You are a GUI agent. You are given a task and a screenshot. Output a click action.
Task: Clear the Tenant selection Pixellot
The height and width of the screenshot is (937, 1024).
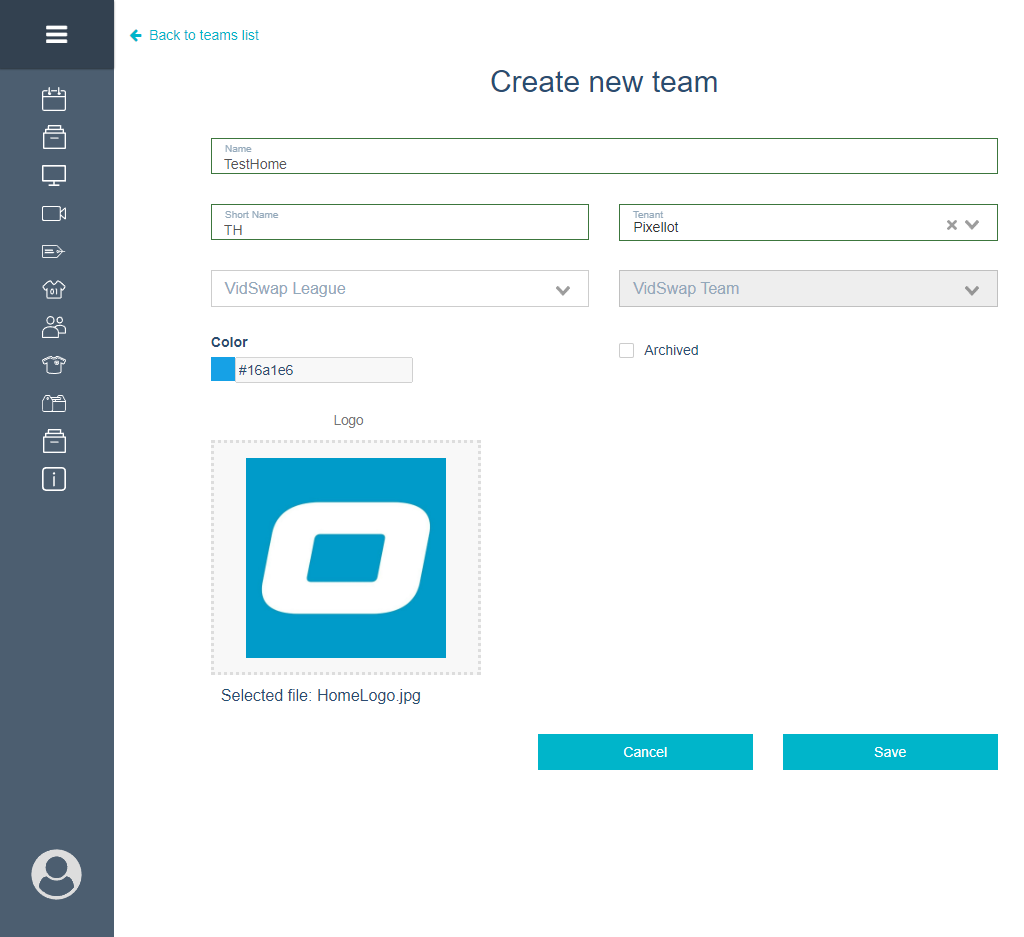click(x=952, y=225)
